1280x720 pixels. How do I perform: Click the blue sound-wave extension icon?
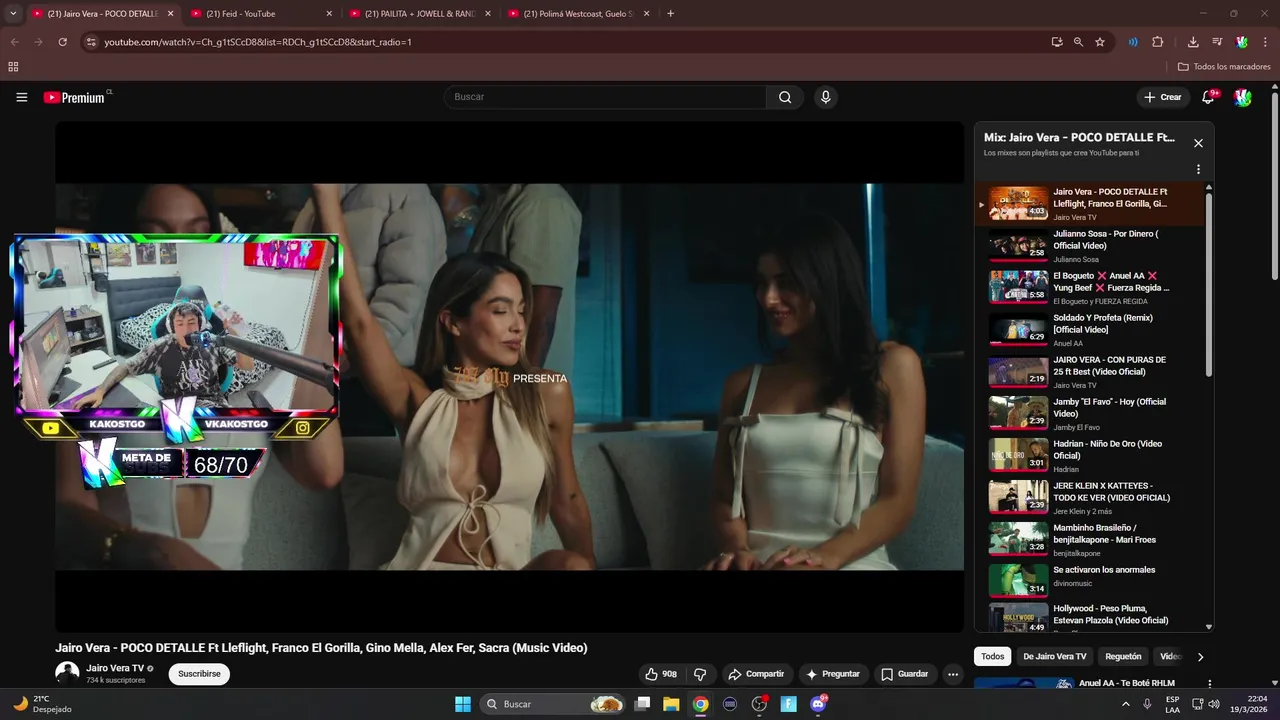[x=1133, y=42]
